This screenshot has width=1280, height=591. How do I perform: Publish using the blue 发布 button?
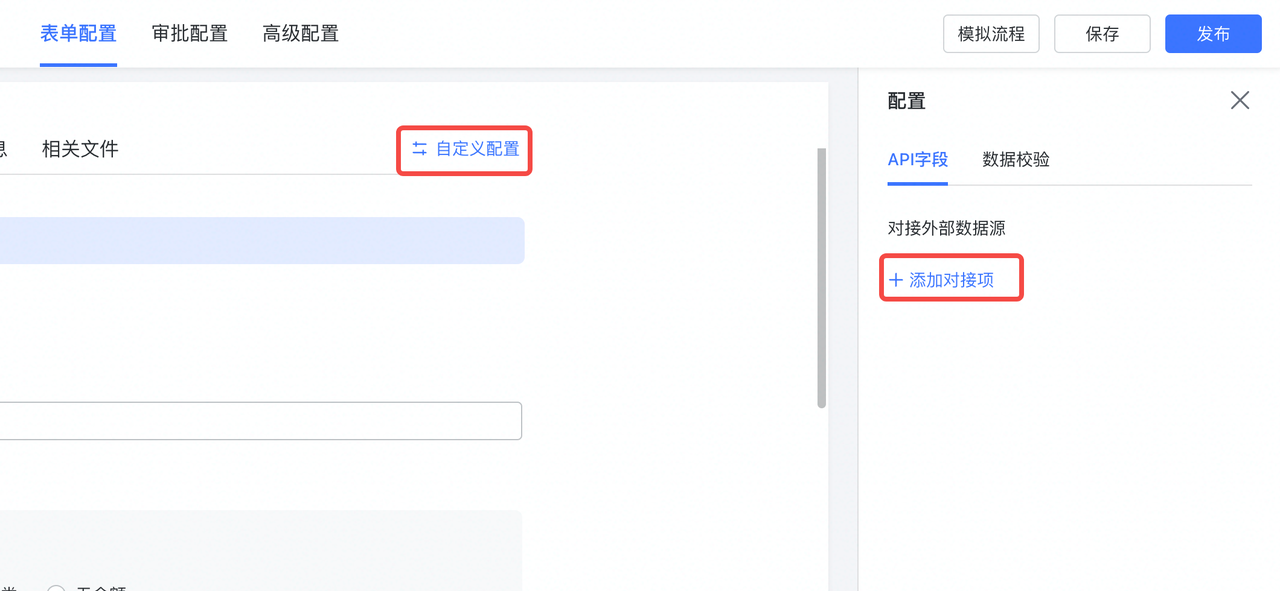tap(1213, 34)
